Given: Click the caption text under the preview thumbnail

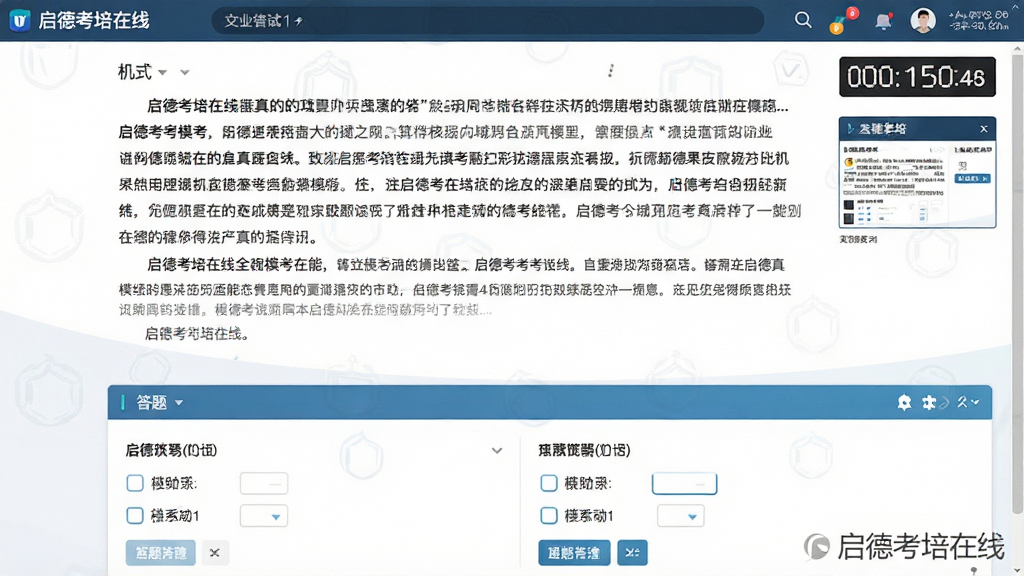Looking at the screenshot, I should [x=858, y=239].
